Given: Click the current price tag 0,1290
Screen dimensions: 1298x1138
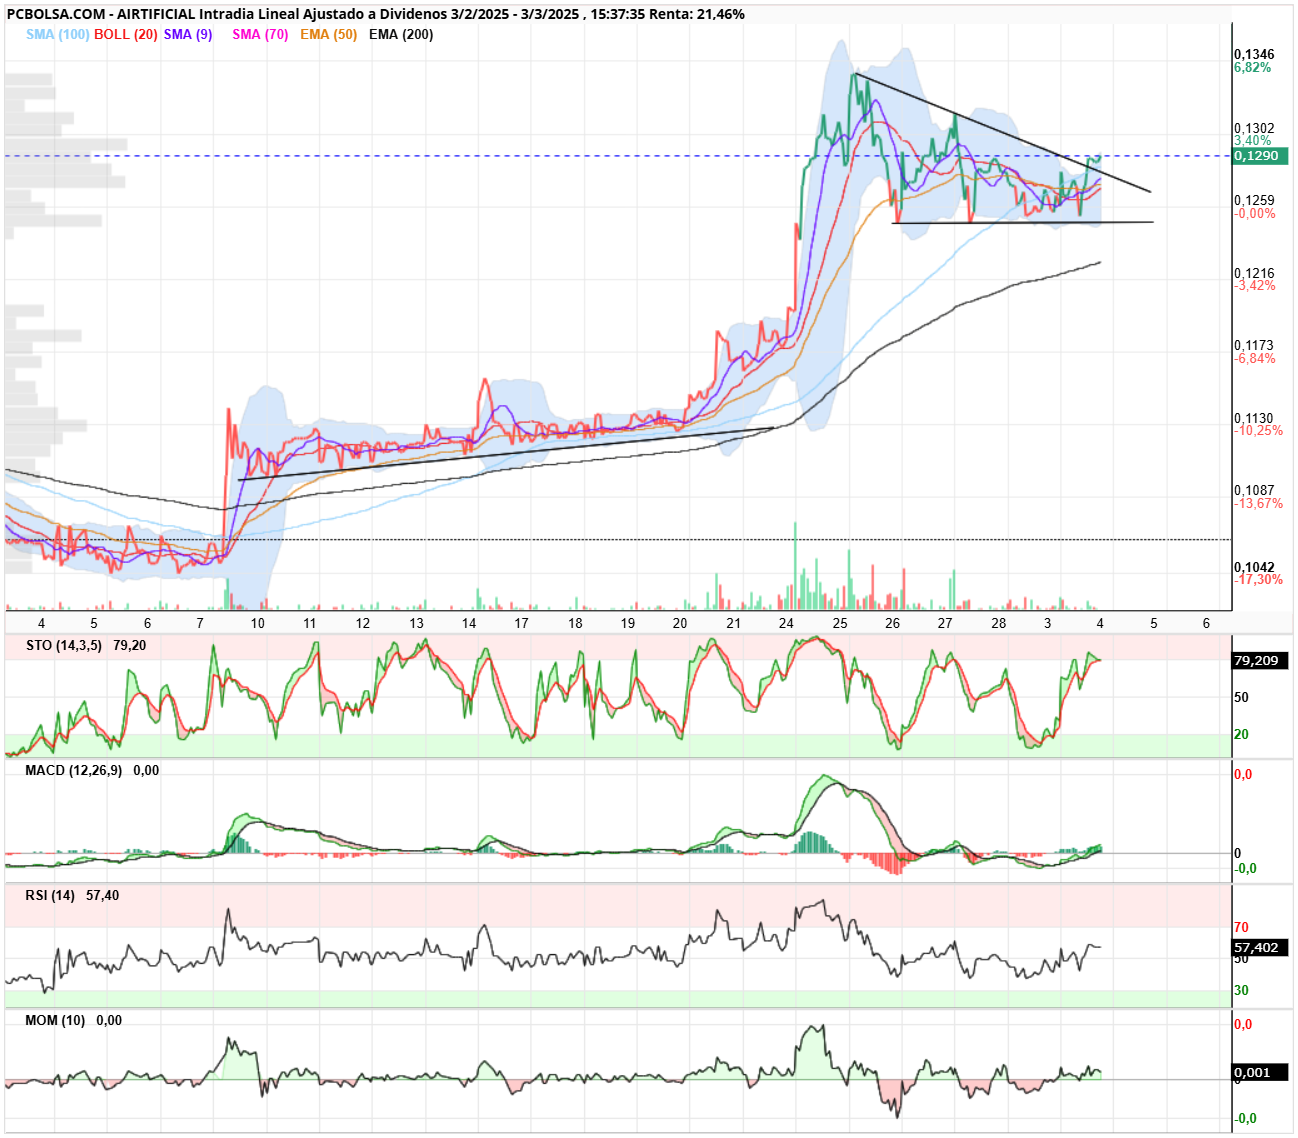Looking at the screenshot, I should pyautogui.click(x=1260, y=156).
